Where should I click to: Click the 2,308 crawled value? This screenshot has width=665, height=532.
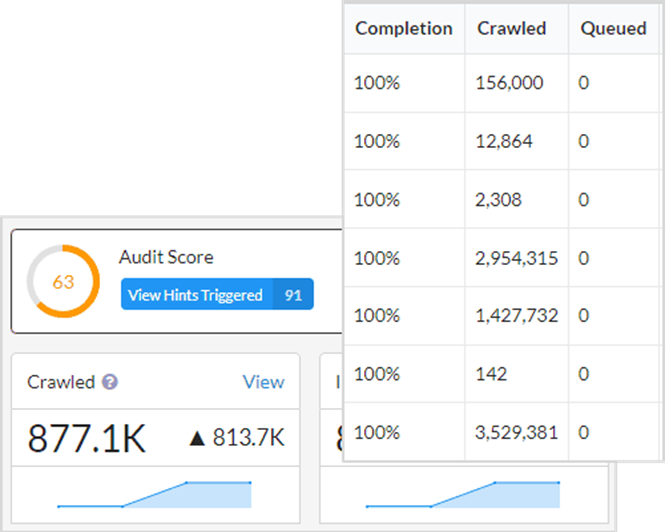499,199
